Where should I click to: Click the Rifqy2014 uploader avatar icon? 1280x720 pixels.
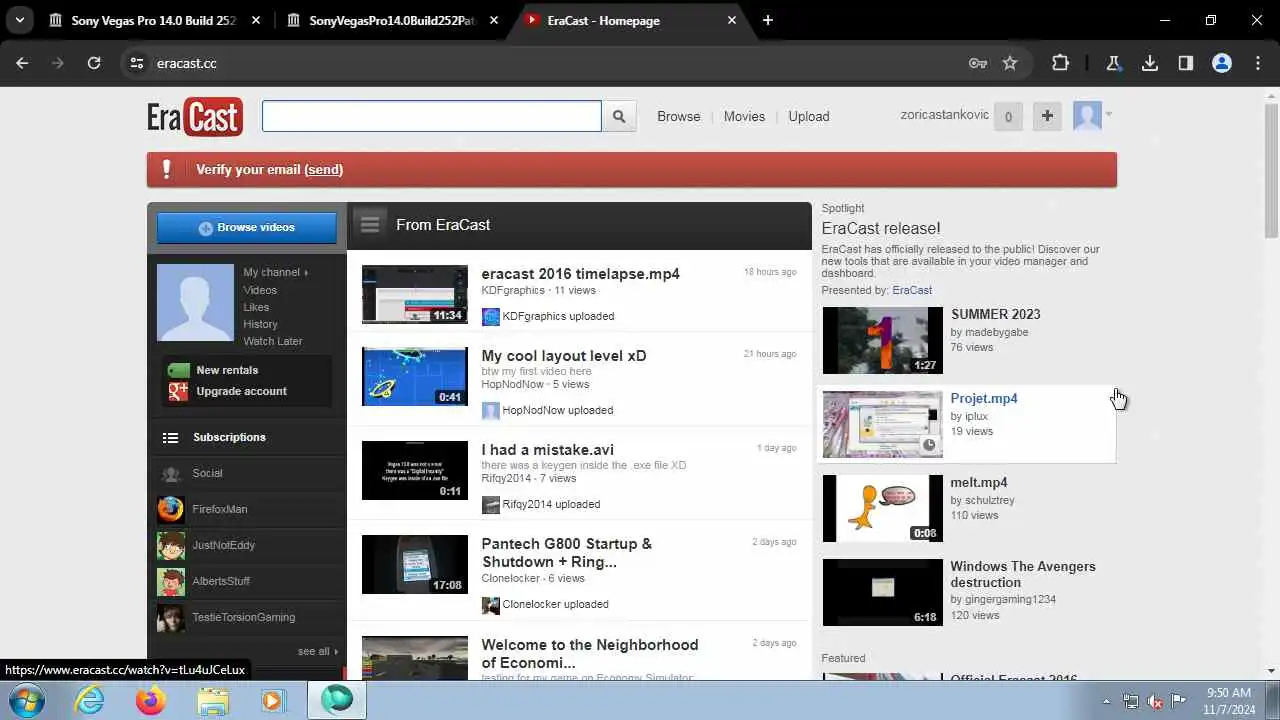click(x=491, y=504)
